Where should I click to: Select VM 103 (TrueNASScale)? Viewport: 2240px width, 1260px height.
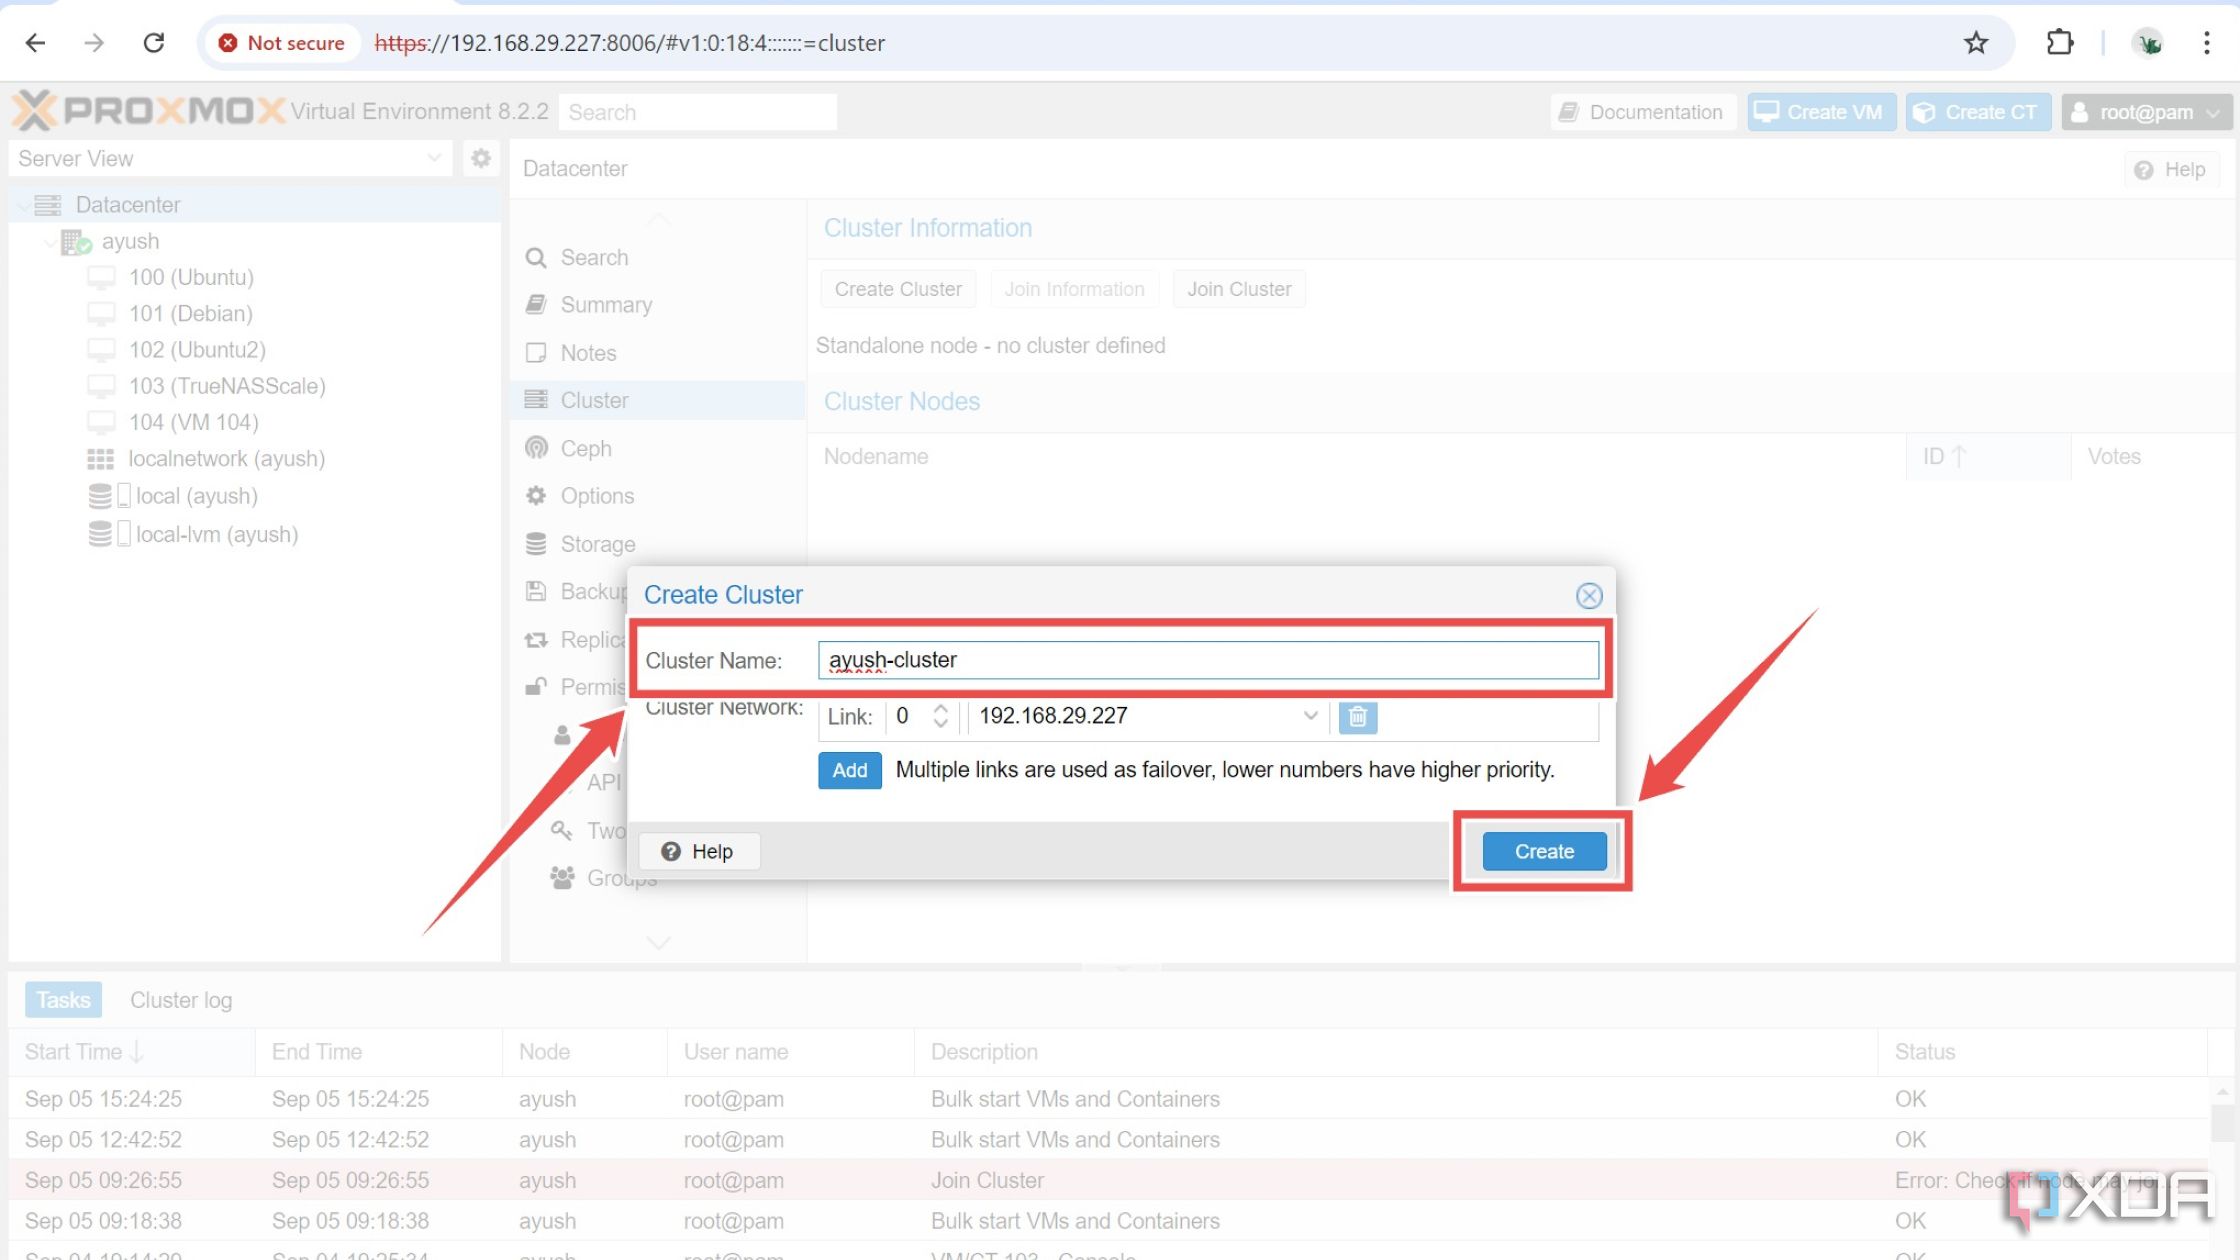(x=226, y=386)
